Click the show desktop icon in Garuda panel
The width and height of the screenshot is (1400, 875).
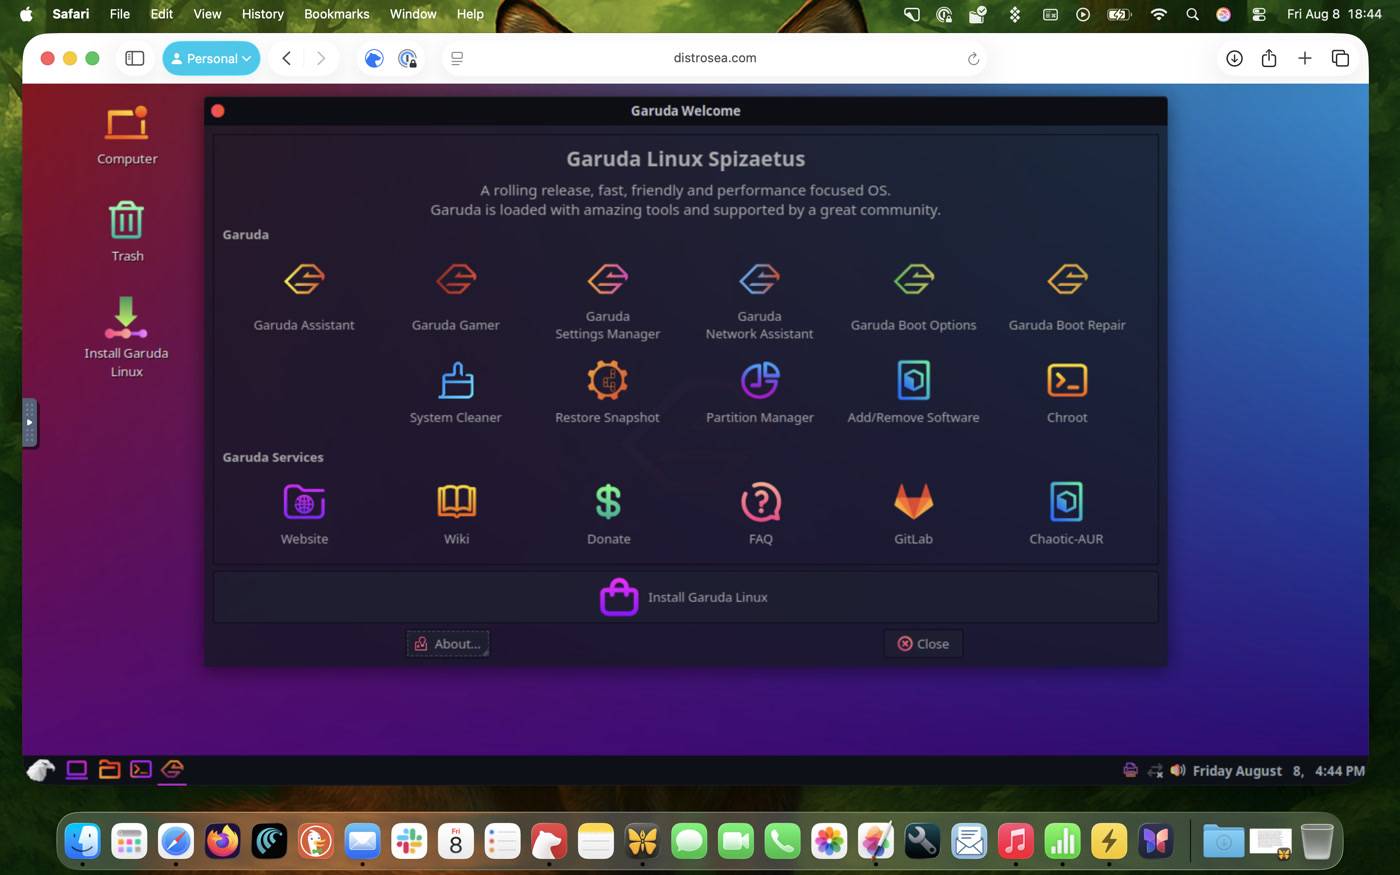click(x=77, y=770)
